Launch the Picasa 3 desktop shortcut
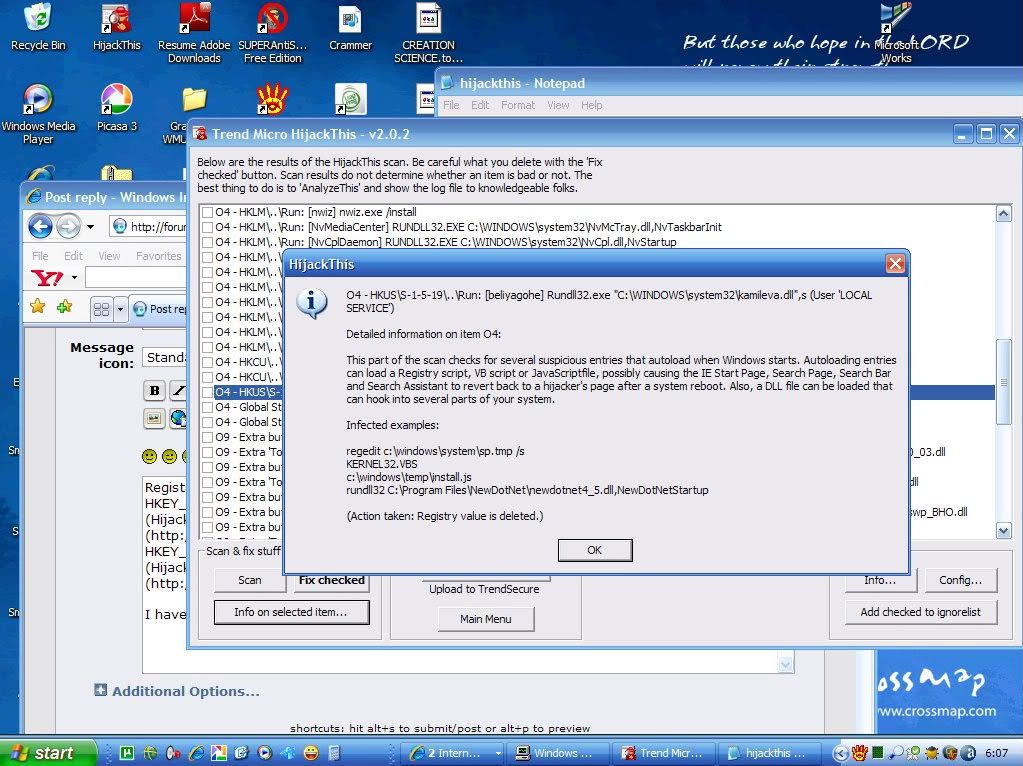The height and width of the screenshot is (766, 1023). (x=117, y=107)
